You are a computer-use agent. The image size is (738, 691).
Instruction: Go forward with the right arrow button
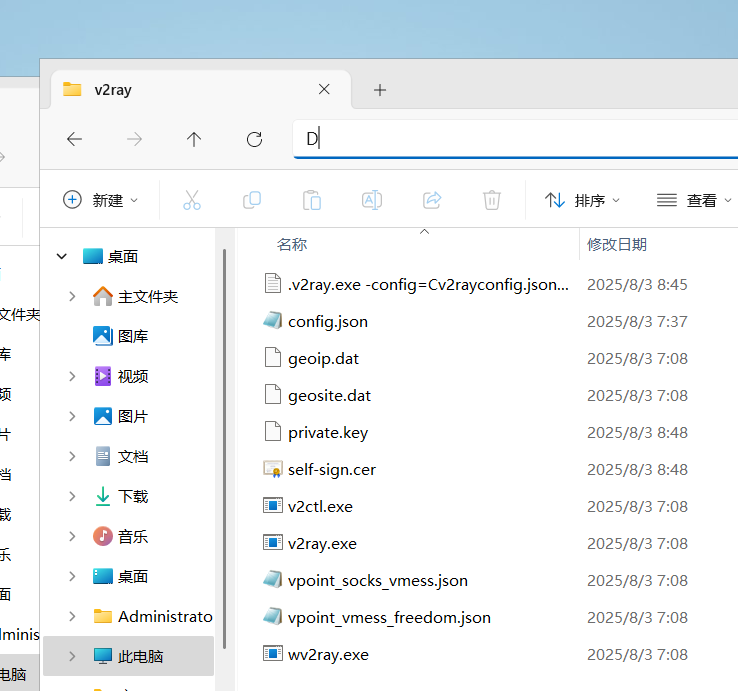click(x=134, y=139)
